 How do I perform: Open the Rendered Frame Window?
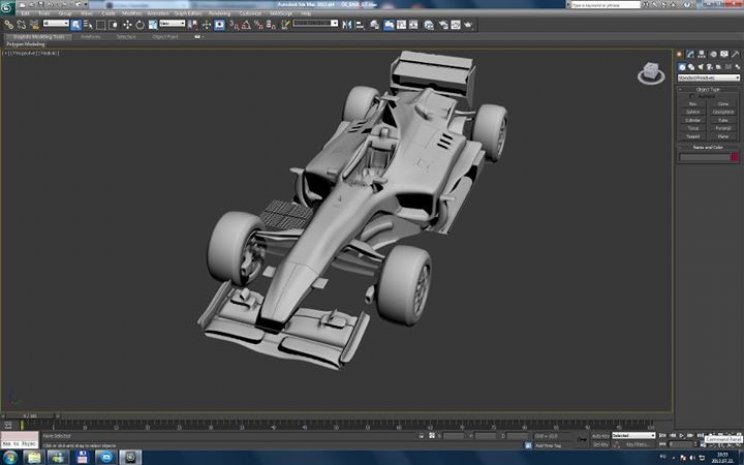click(x=456, y=25)
